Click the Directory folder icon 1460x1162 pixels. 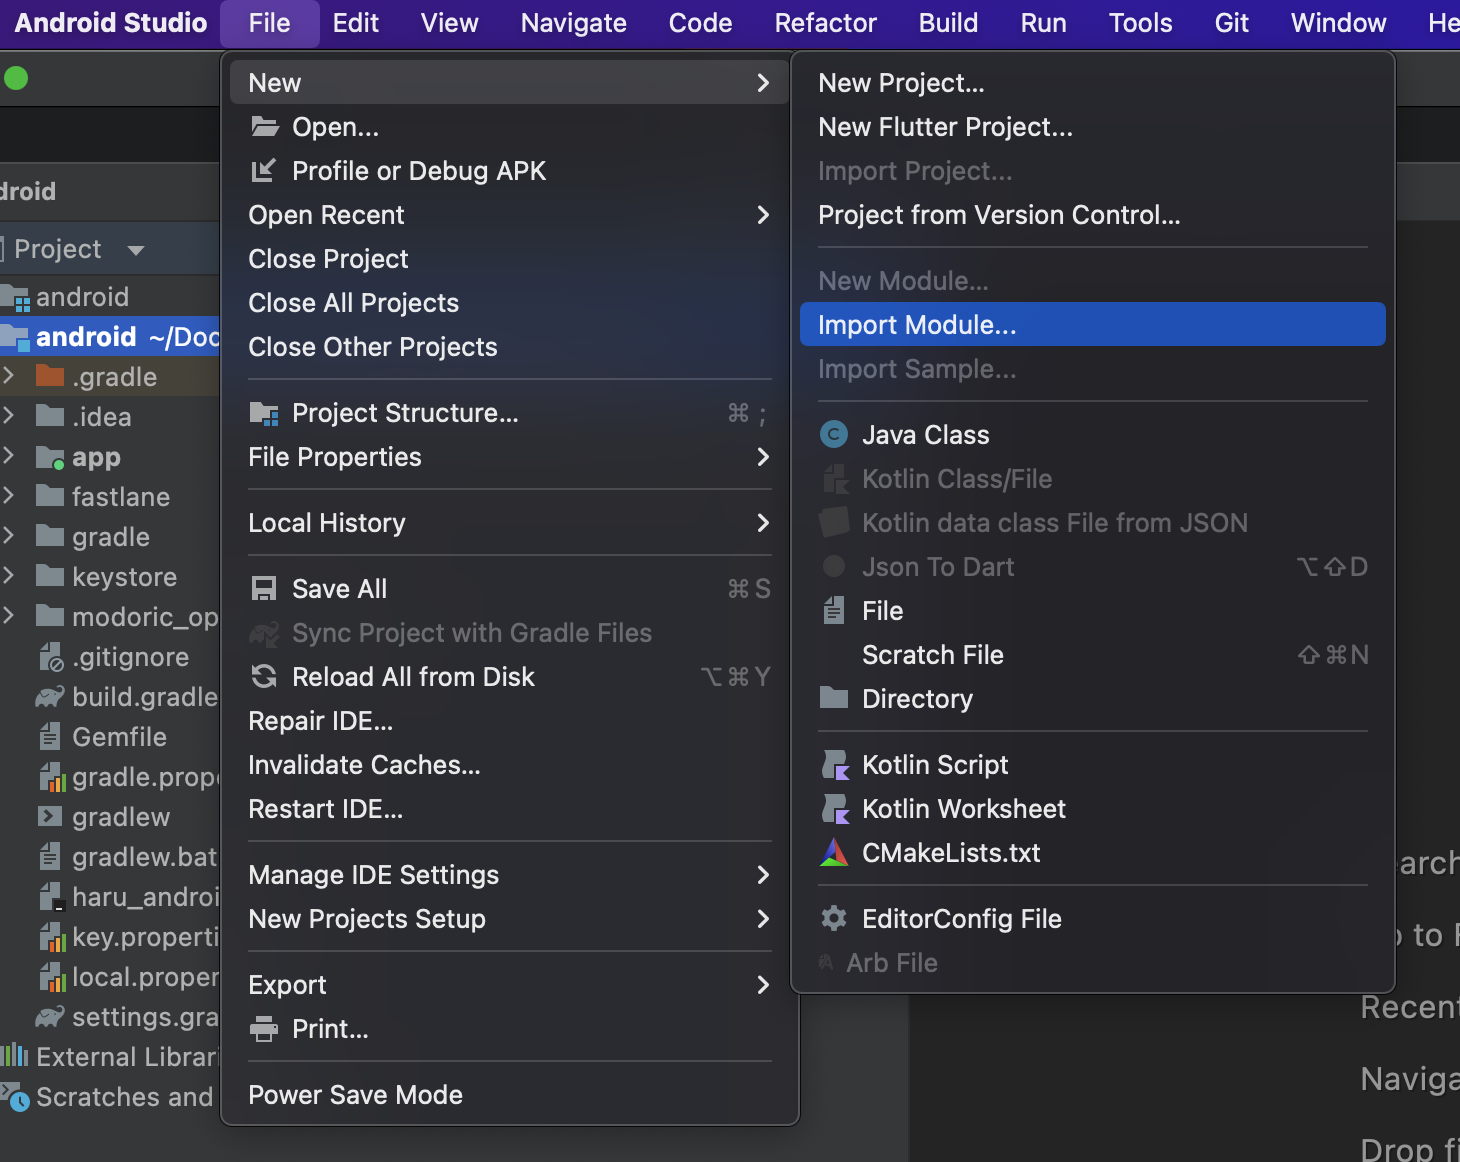[833, 698]
